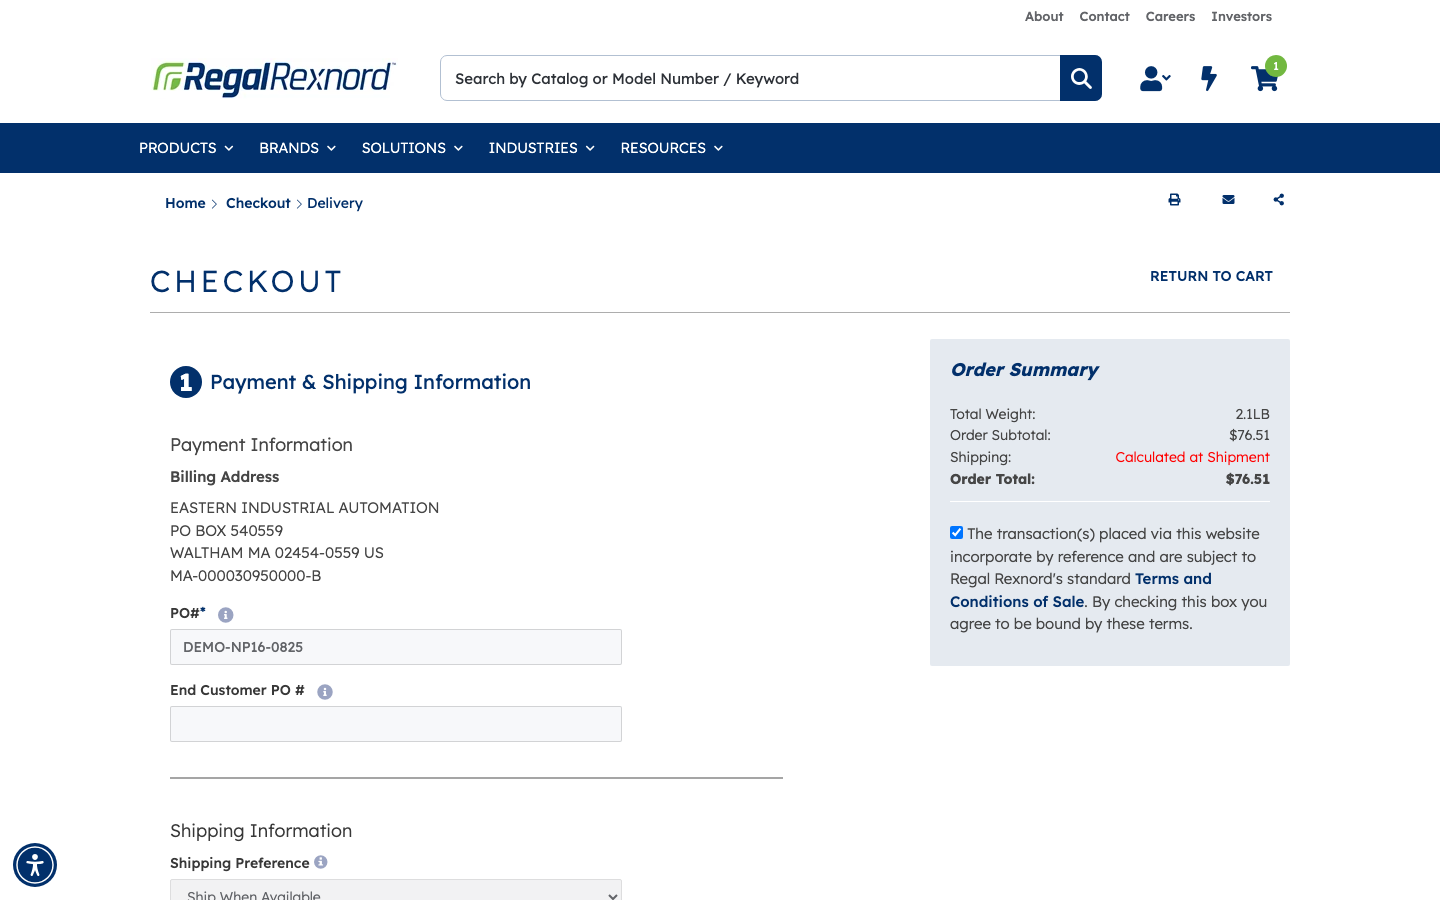Click the print page icon
This screenshot has height=900, width=1440.
coord(1174,200)
